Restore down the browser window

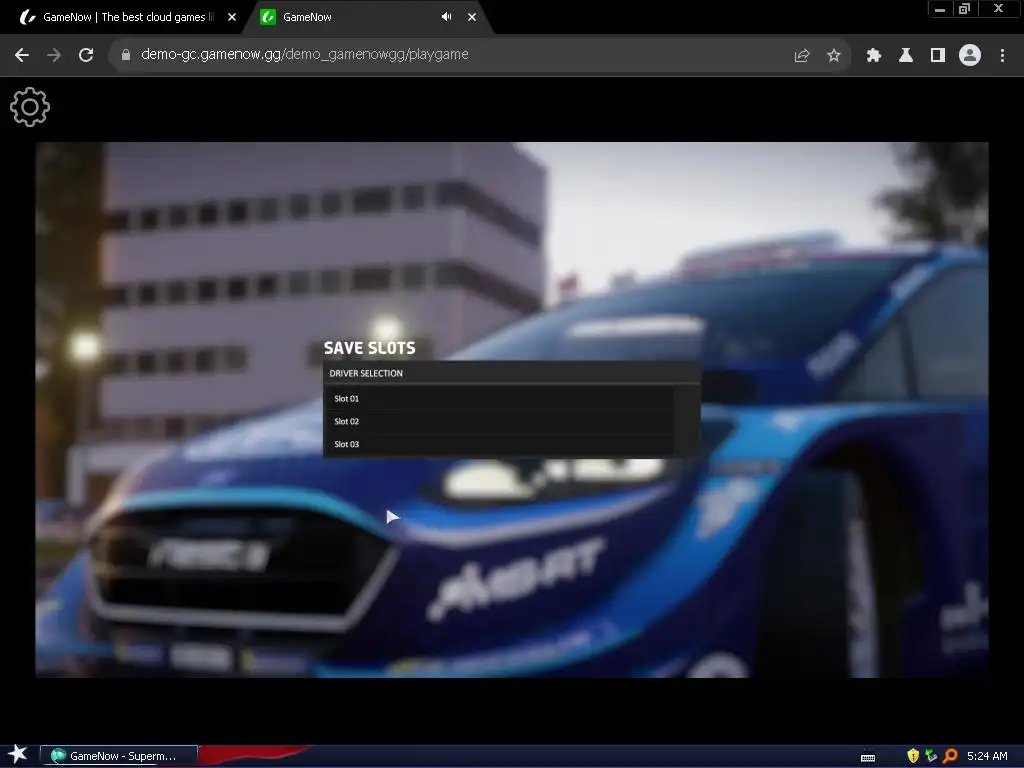964,9
